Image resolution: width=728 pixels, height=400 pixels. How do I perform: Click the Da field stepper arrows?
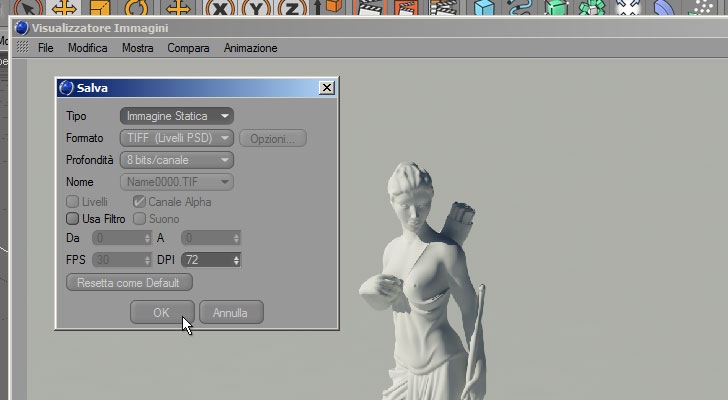click(x=148, y=238)
